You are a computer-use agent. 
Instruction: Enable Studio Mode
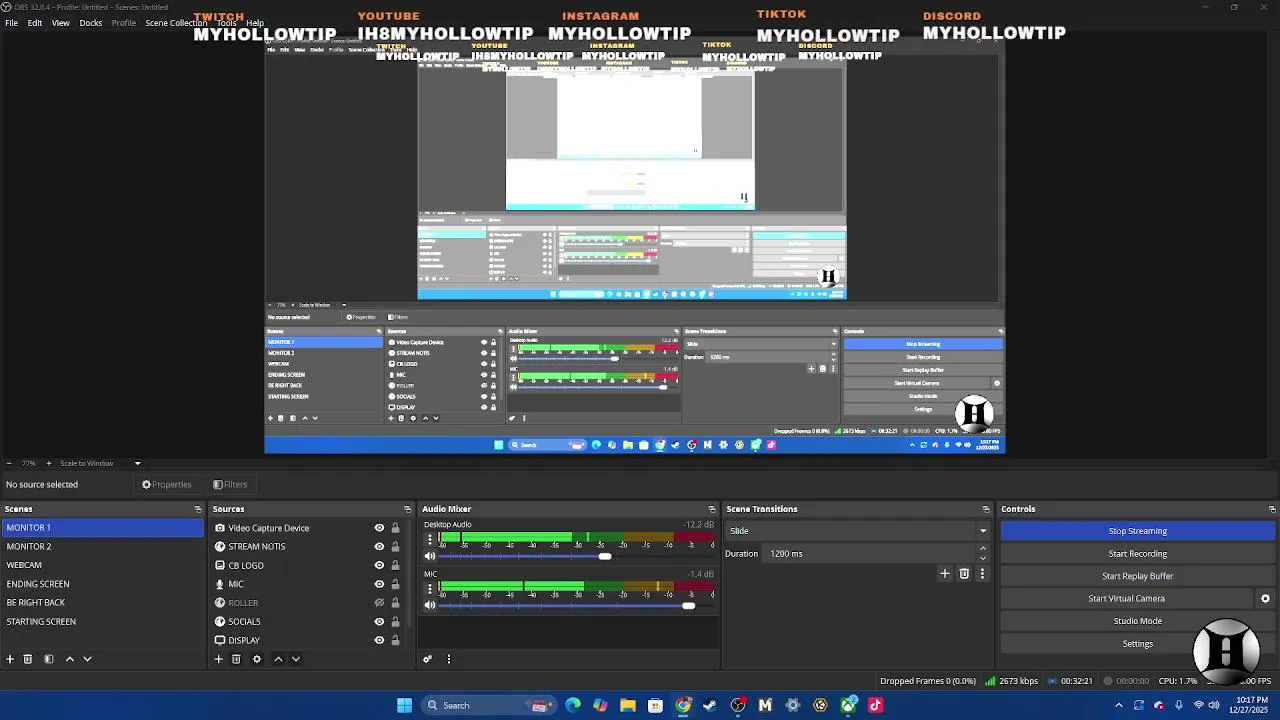(1138, 621)
